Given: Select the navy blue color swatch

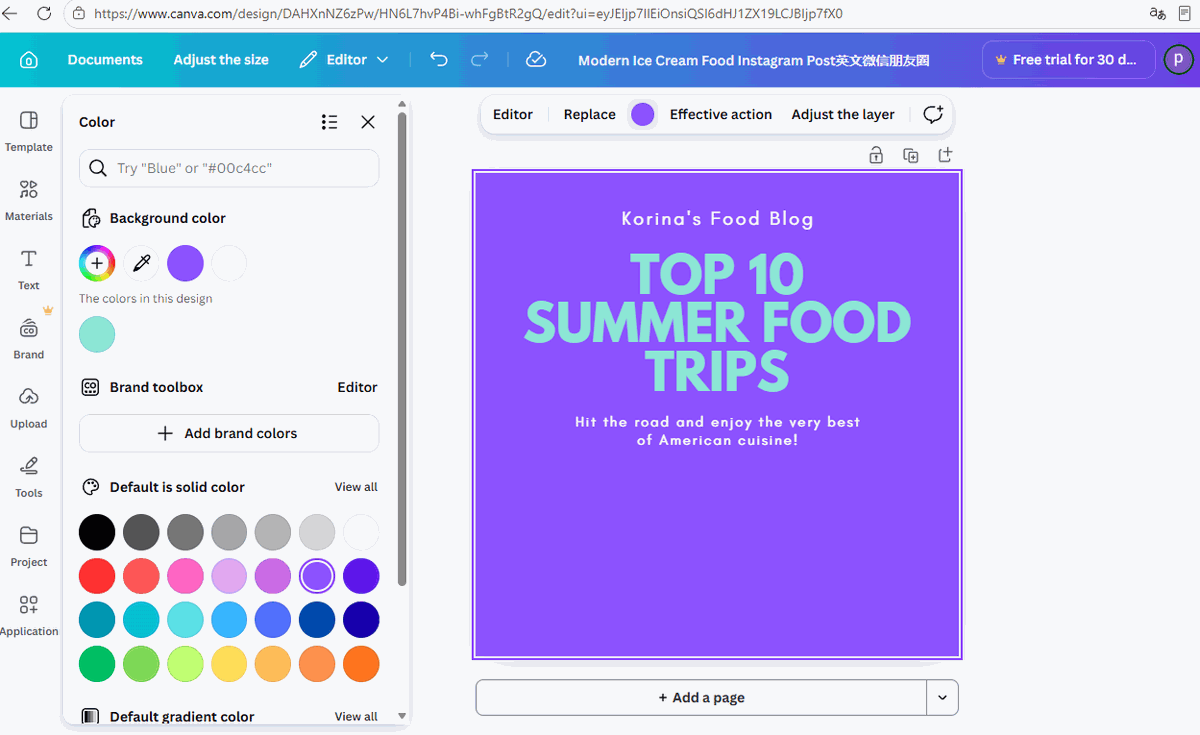Looking at the screenshot, I should 361,620.
